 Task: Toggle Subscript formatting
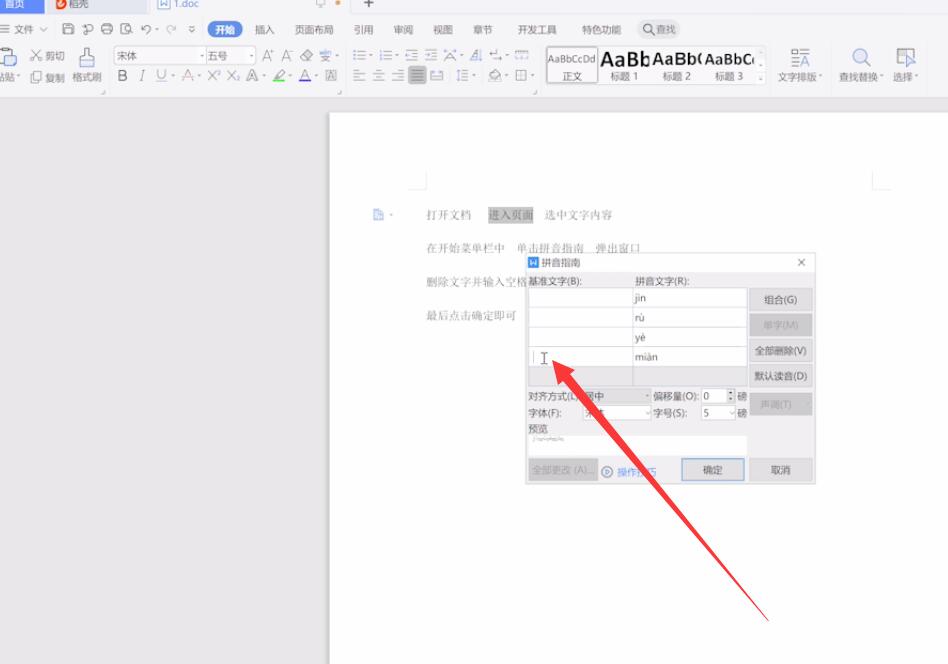(x=233, y=76)
